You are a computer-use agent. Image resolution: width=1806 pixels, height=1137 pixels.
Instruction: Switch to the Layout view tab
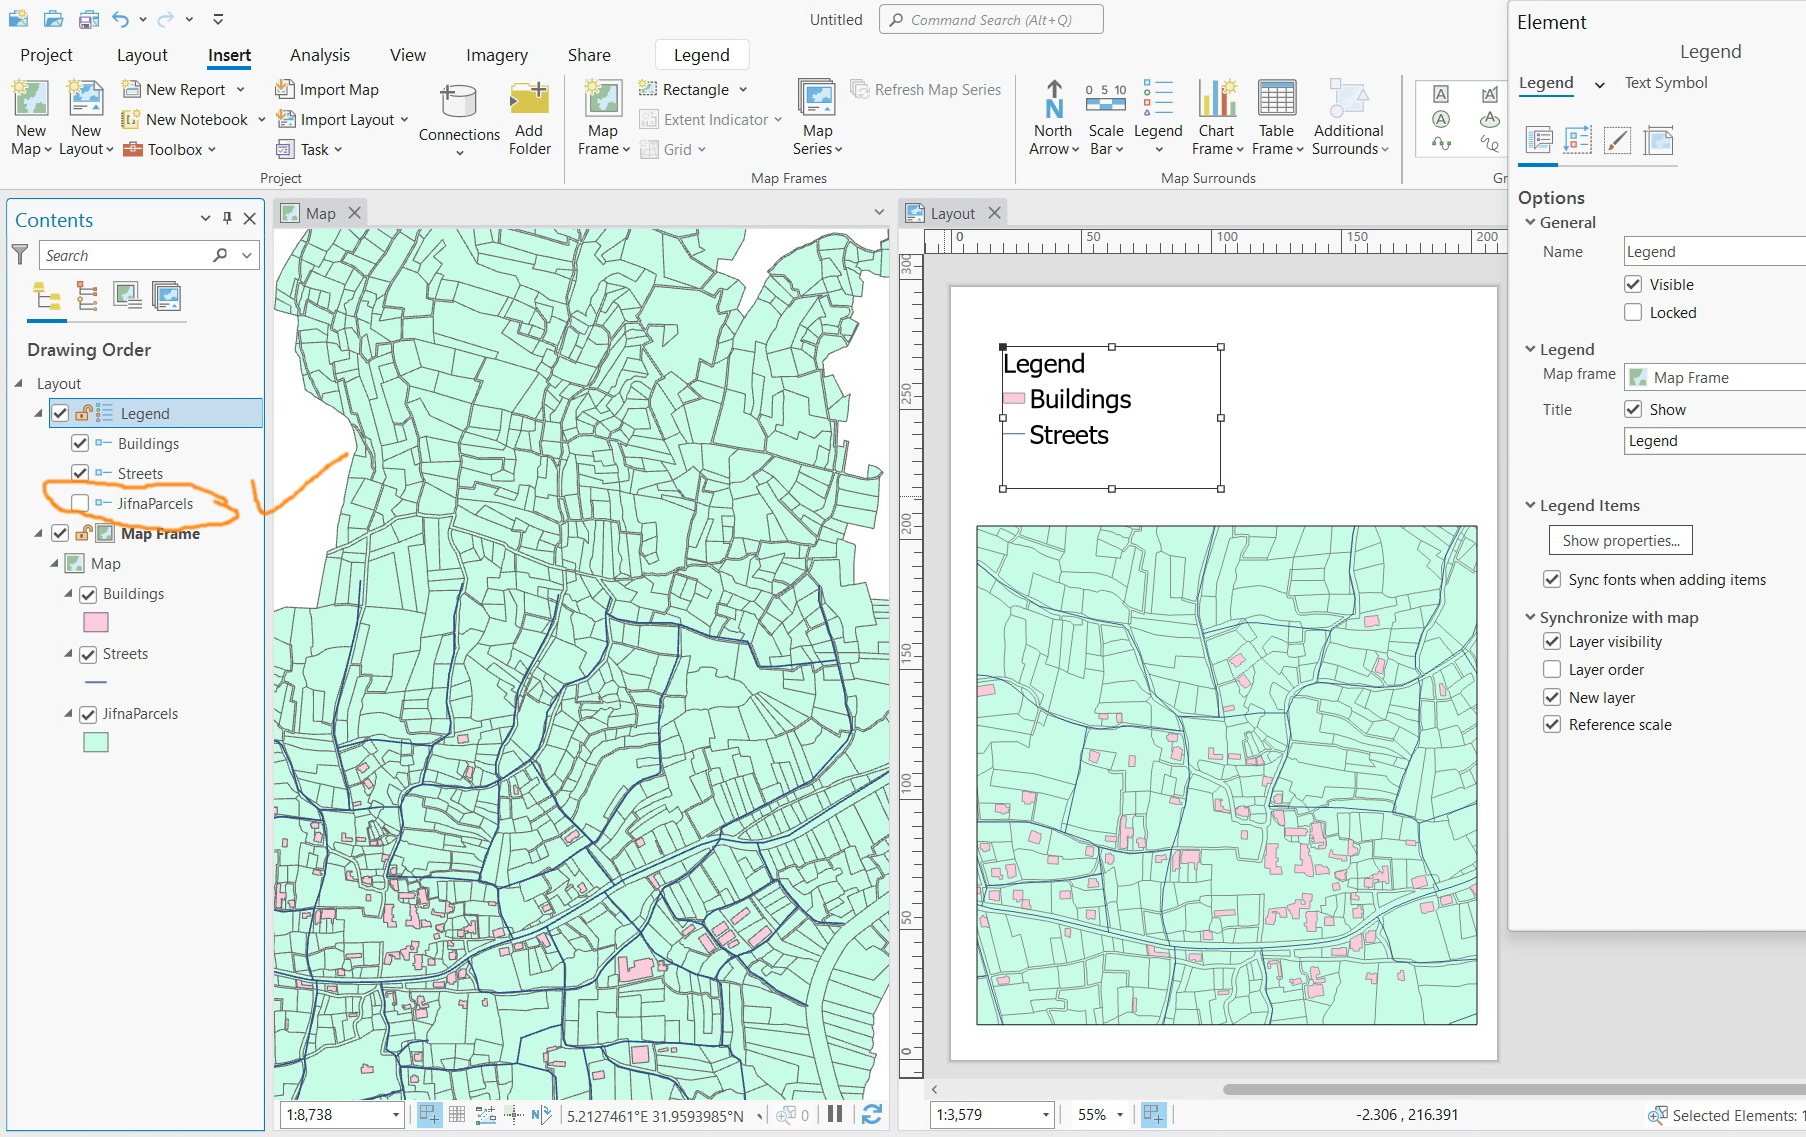point(951,213)
